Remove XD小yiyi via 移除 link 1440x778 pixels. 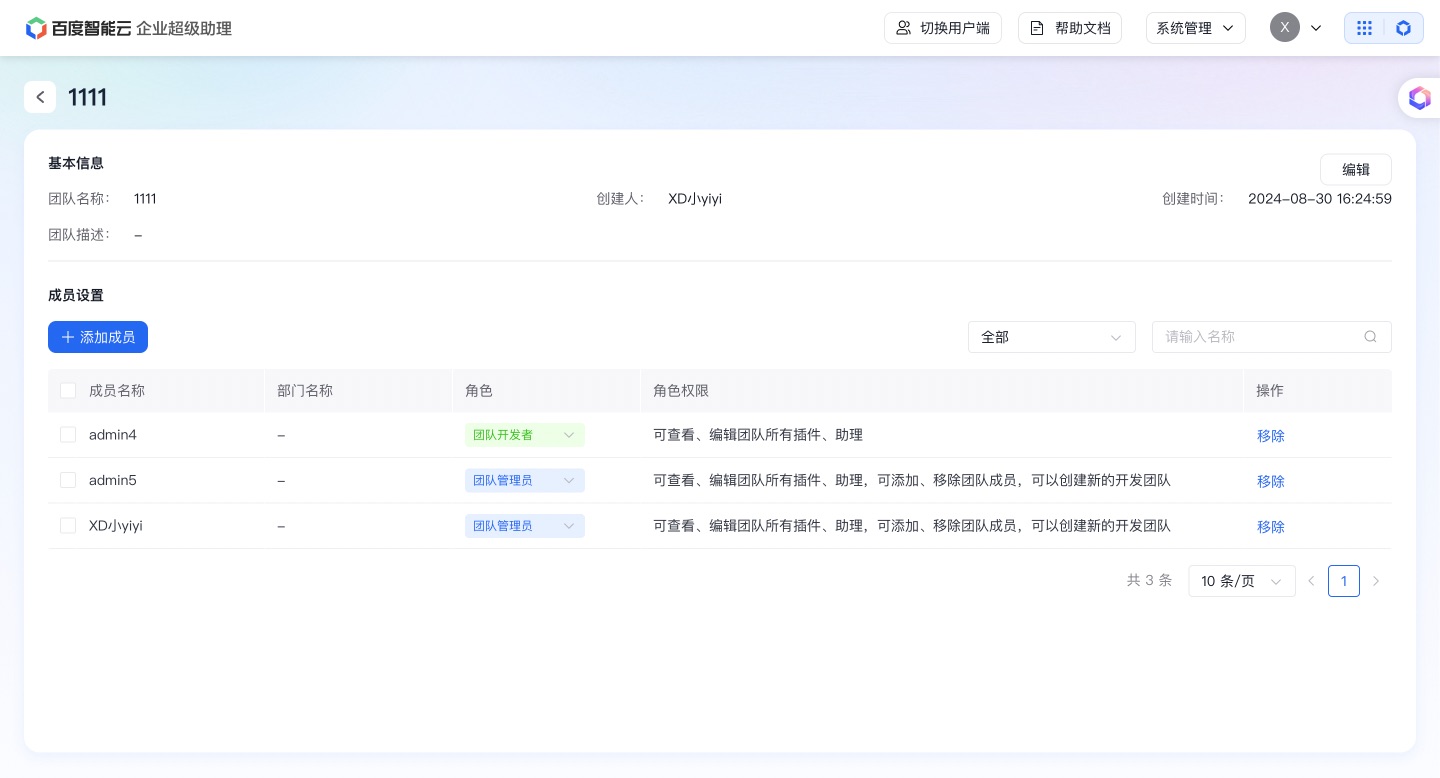tap(1271, 527)
